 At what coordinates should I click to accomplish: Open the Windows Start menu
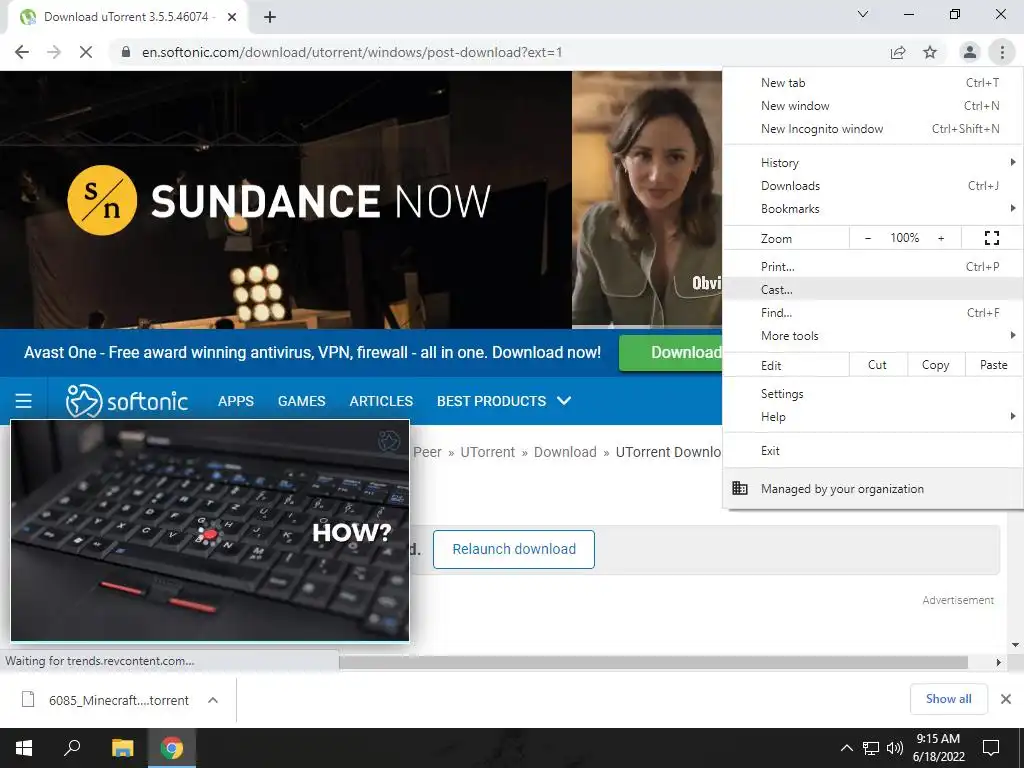point(24,748)
